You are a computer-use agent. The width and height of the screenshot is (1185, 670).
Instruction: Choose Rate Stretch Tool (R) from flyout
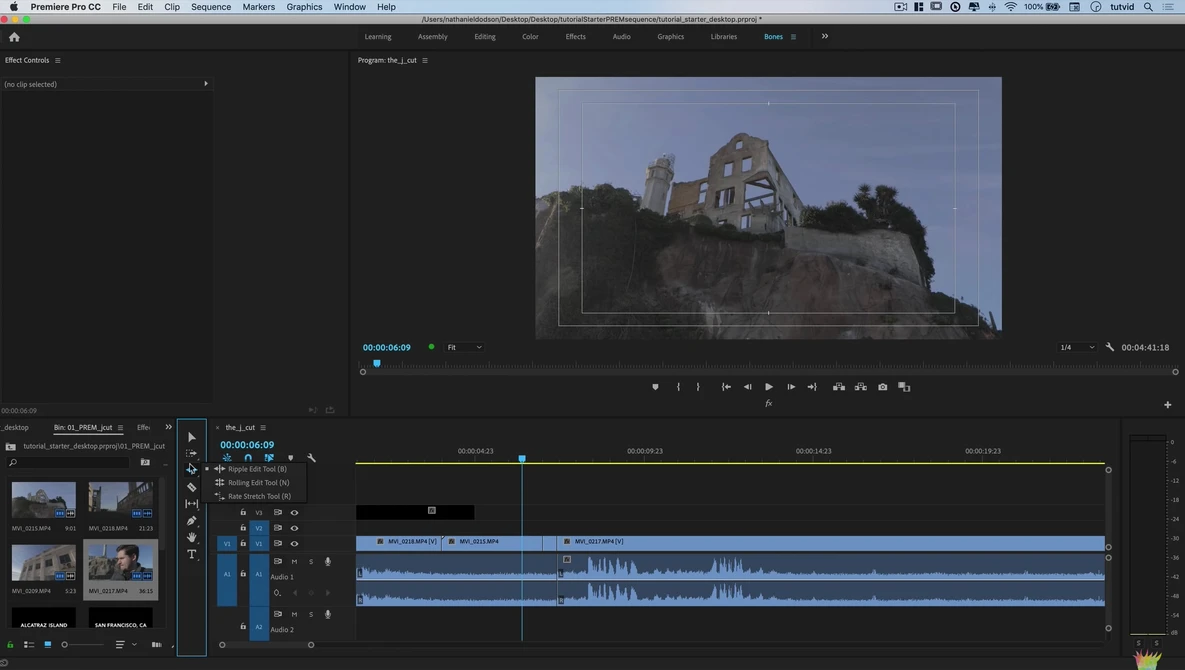(x=253, y=496)
